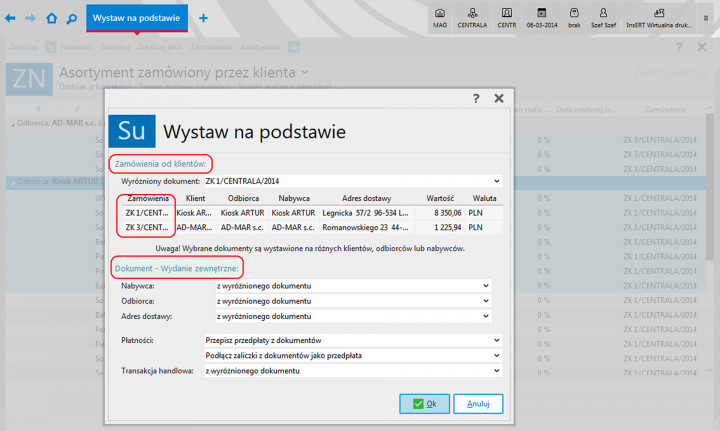Go back with the left arrow icon
Viewport: 720px width, 431px height.
[10, 18]
